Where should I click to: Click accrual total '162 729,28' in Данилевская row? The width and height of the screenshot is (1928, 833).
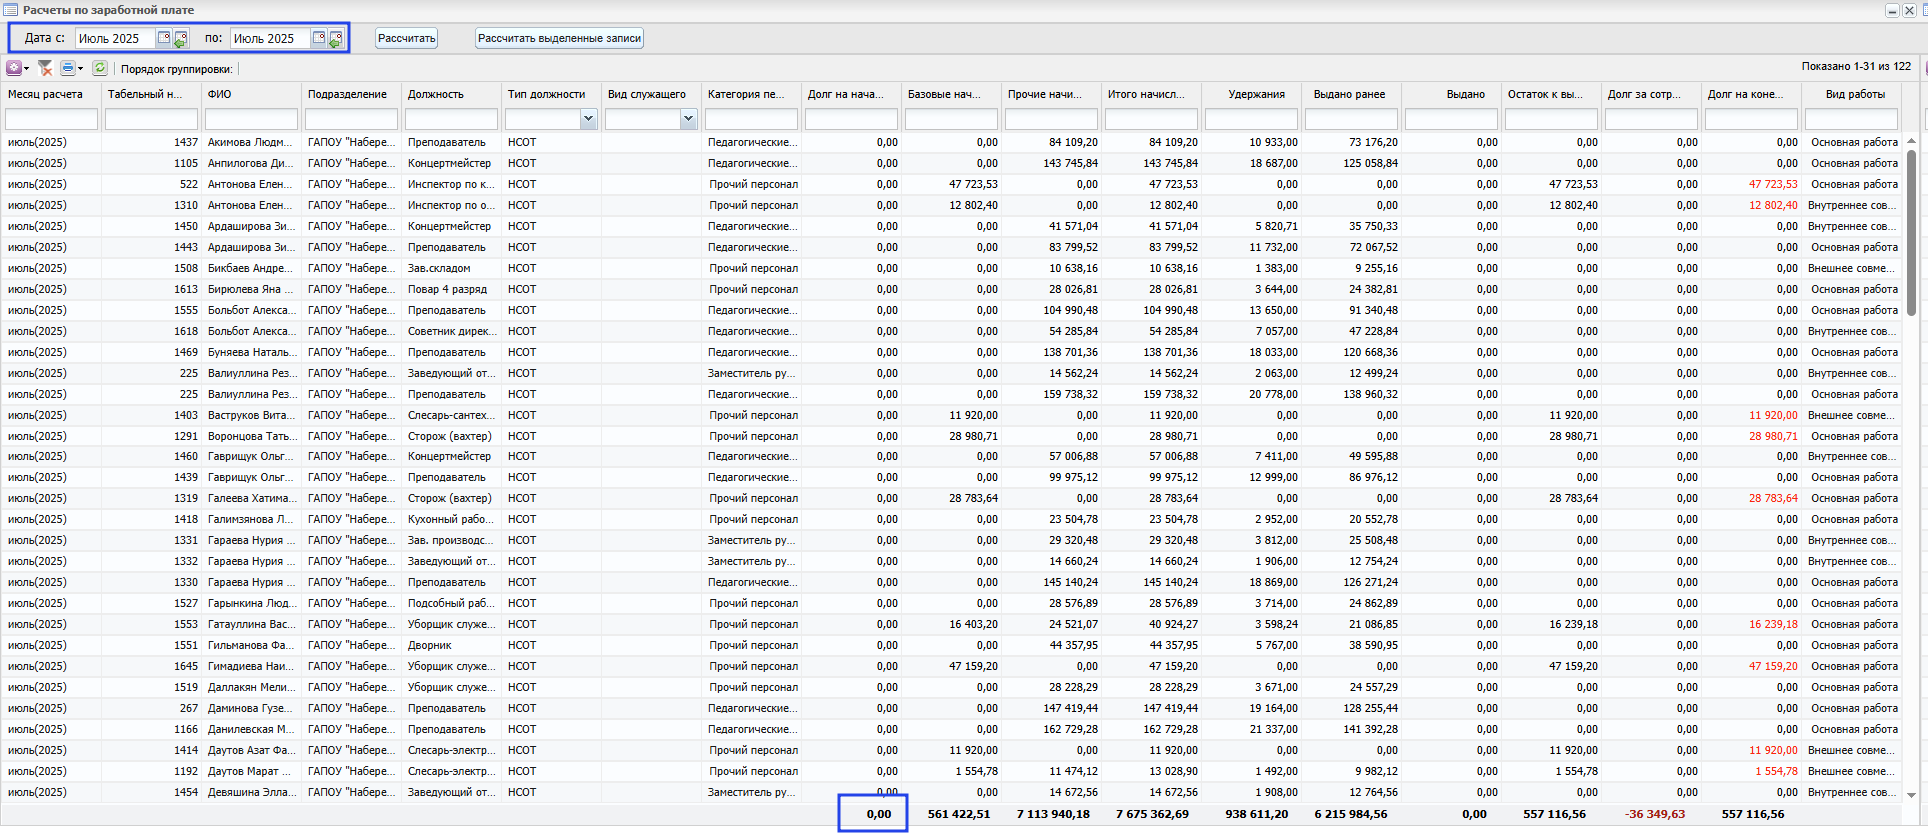click(x=1169, y=729)
